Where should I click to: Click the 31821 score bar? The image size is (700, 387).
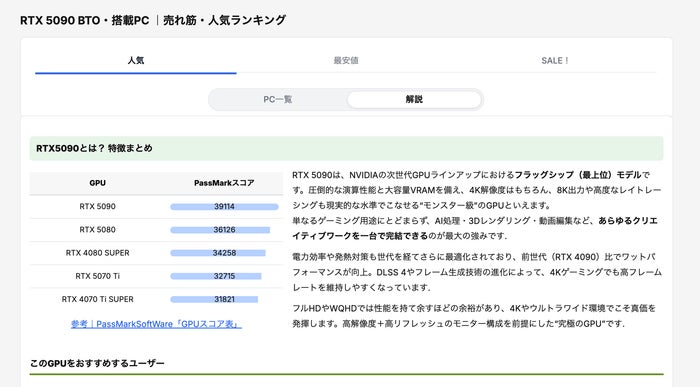[x=214, y=300]
